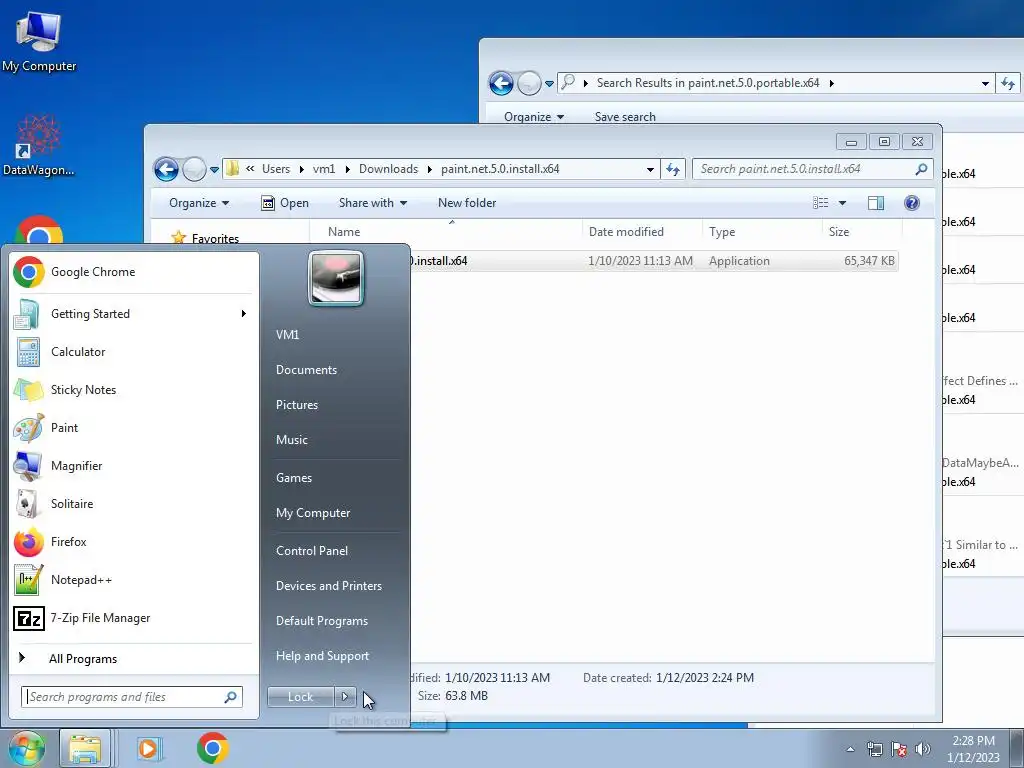This screenshot has width=1024, height=768.
Task: Open Explorer help question mark icon
Action: pos(912,203)
